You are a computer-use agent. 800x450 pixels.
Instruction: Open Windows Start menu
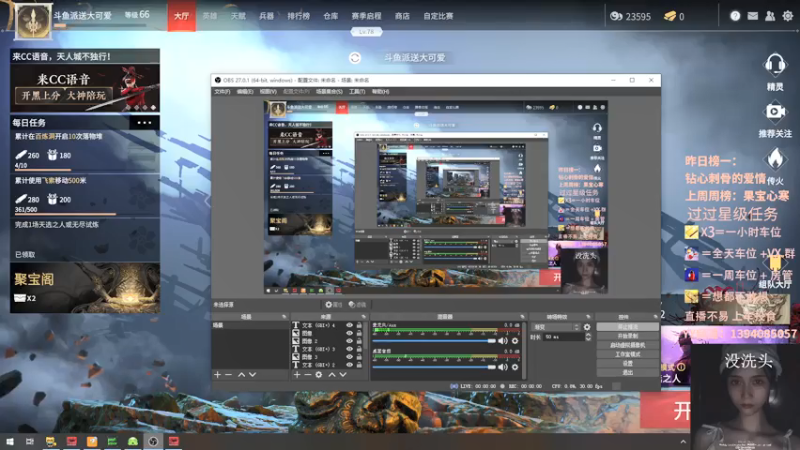click(x=10, y=441)
